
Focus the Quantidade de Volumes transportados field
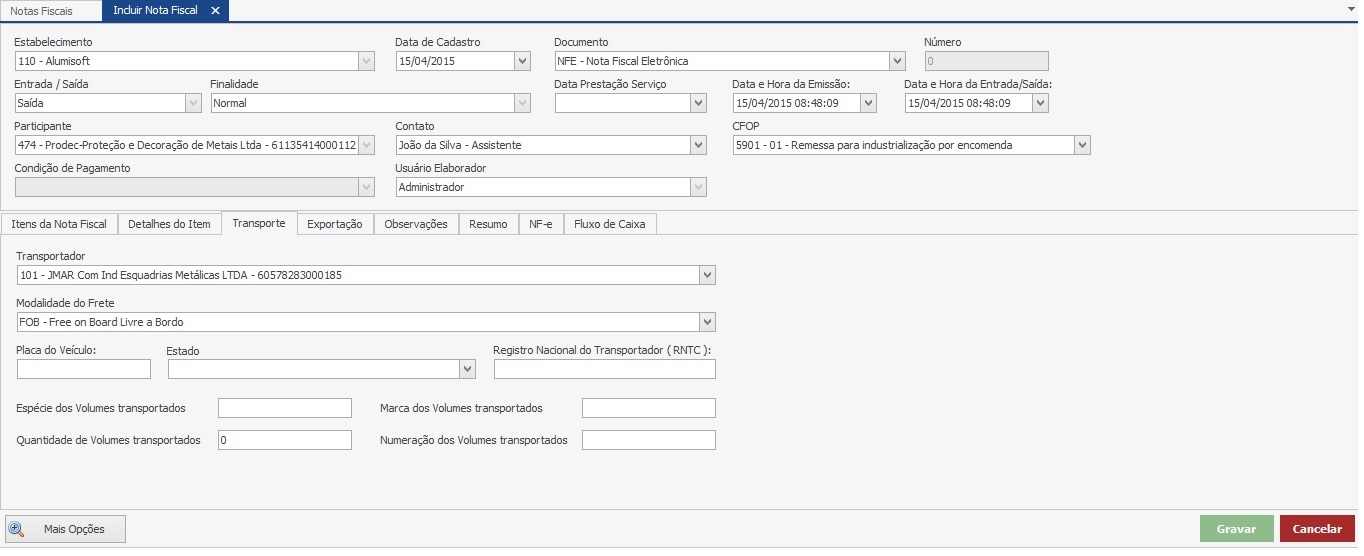pyautogui.click(x=285, y=440)
